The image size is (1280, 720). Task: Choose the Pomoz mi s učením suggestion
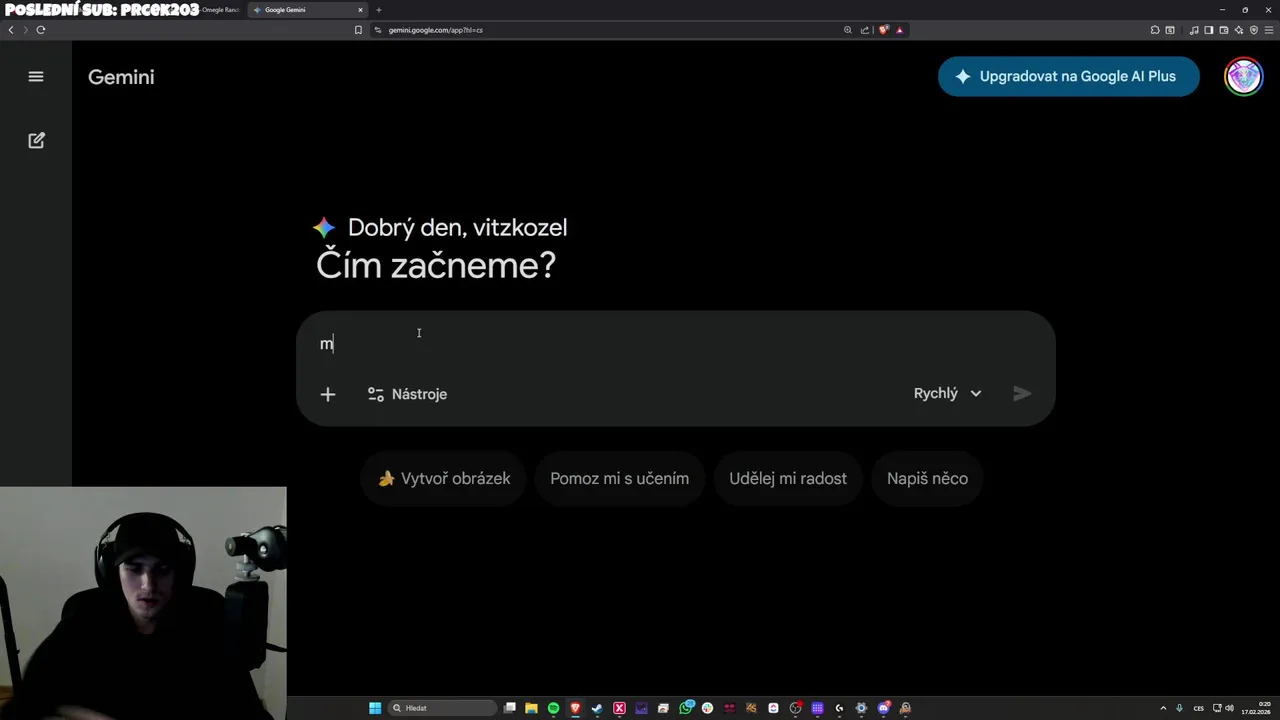[619, 478]
